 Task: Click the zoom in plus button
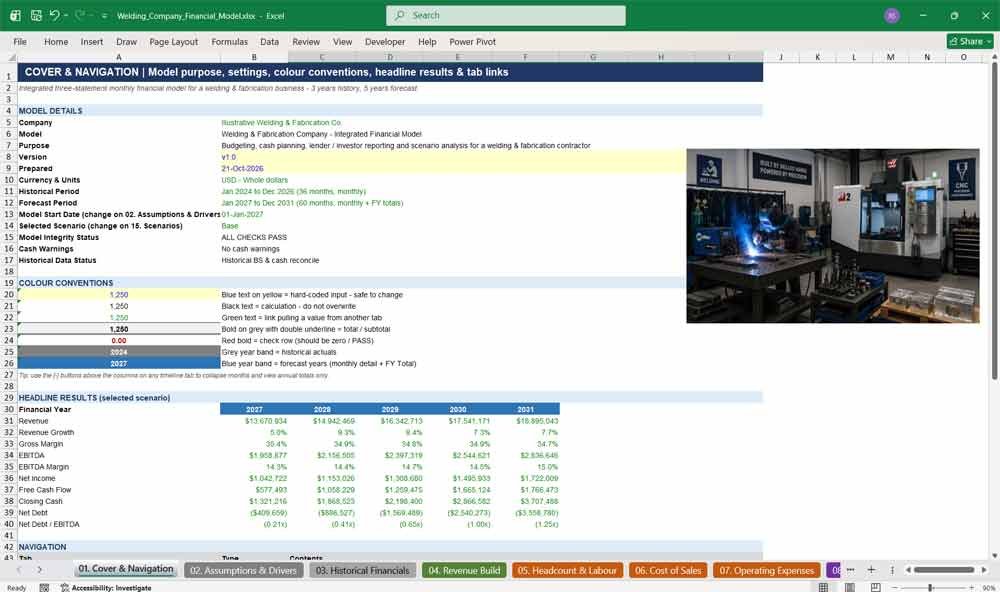pos(971,587)
